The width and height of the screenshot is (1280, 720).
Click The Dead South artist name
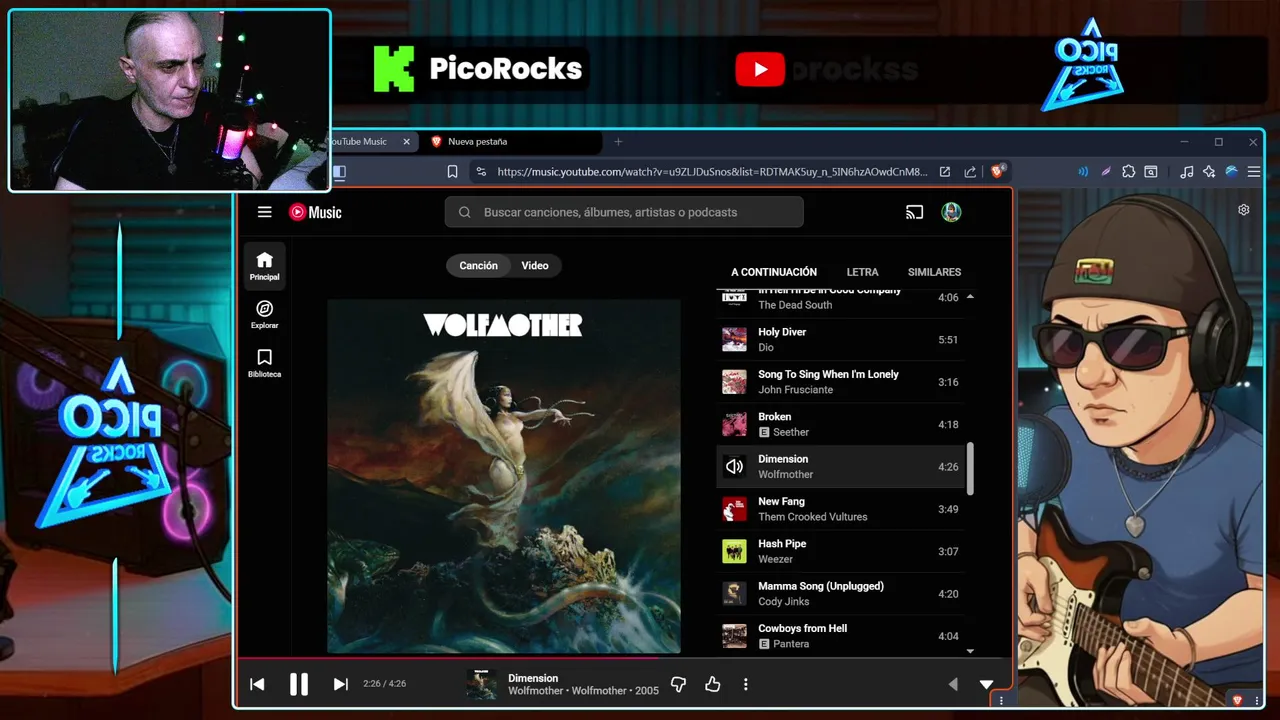click(795, 305)
